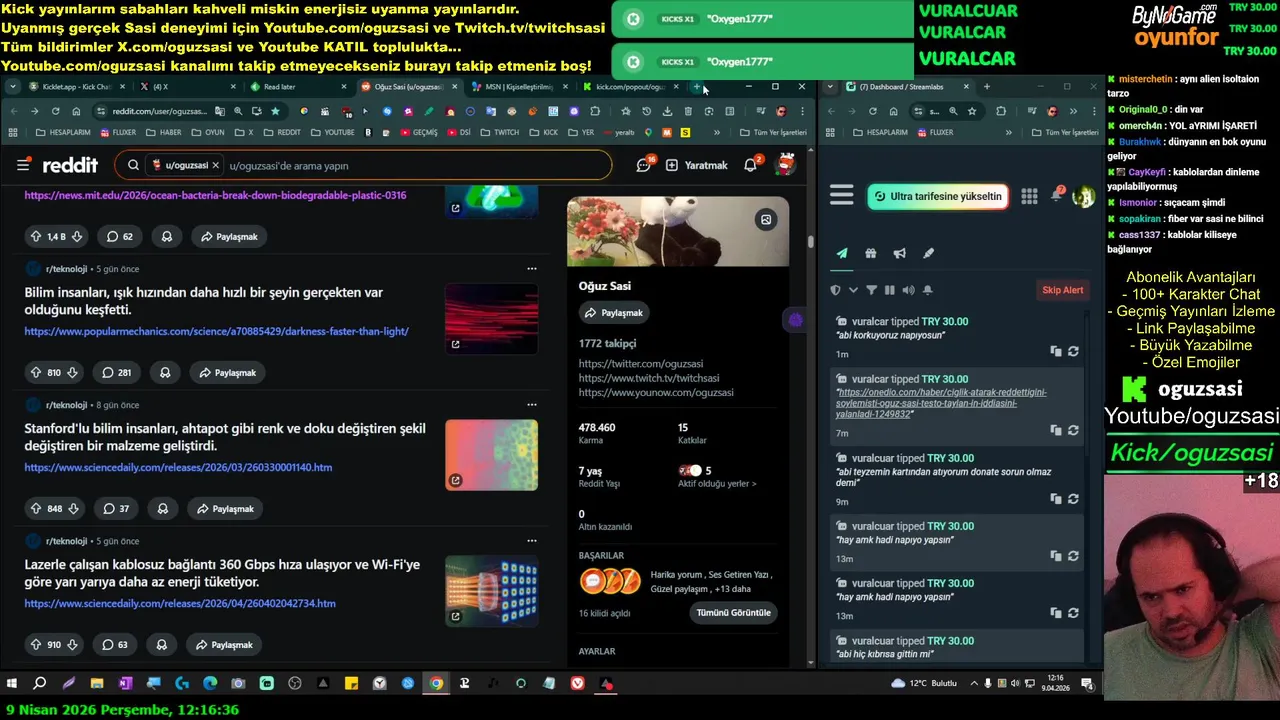The width and height of the screenshot is (1280, 720).
Task: Open the YOUTUBE bookmarks folder
Action: coord(332,132)
